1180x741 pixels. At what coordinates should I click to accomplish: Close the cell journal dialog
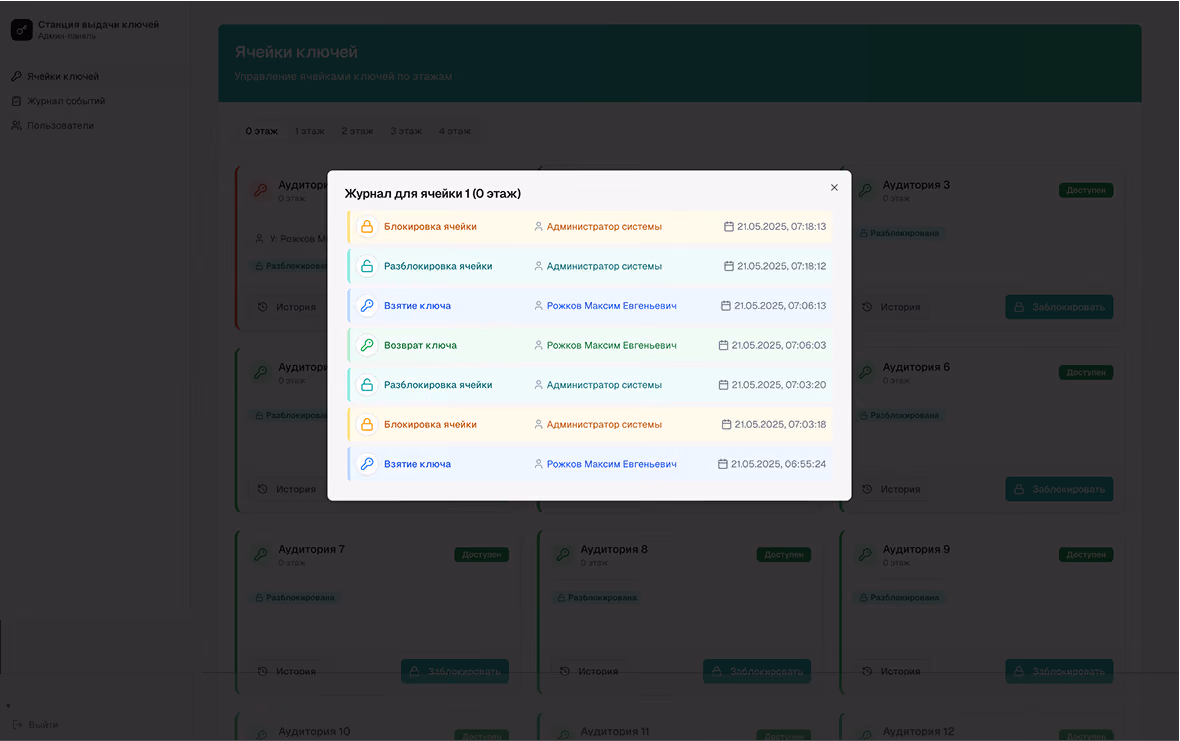coord(834,187)
